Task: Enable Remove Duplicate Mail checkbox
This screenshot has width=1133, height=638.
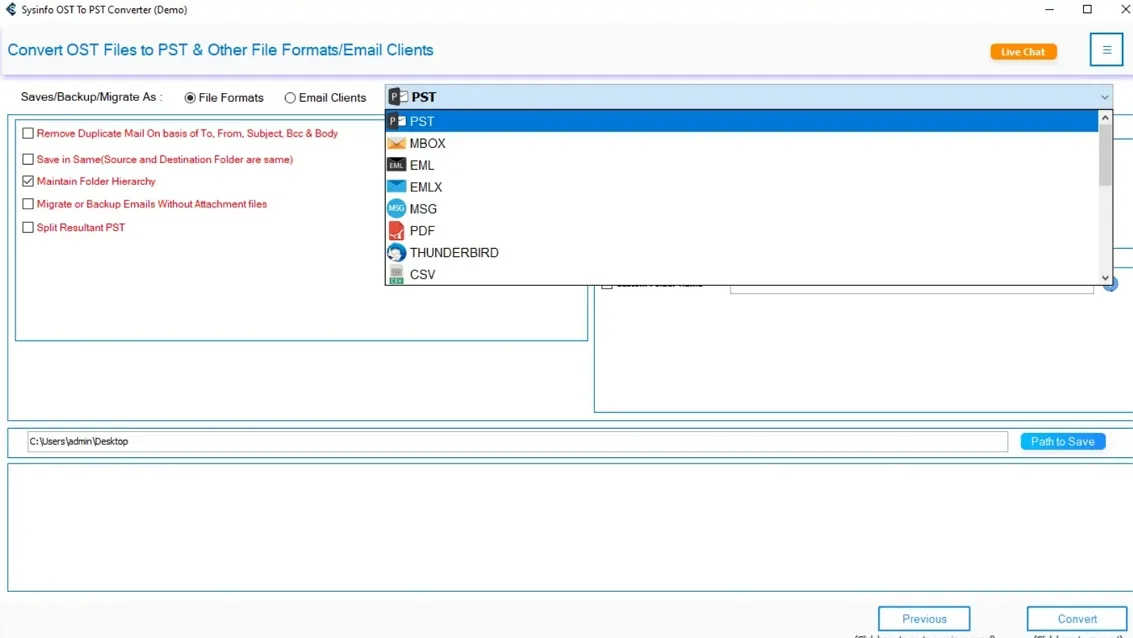Action: (28, 133)
